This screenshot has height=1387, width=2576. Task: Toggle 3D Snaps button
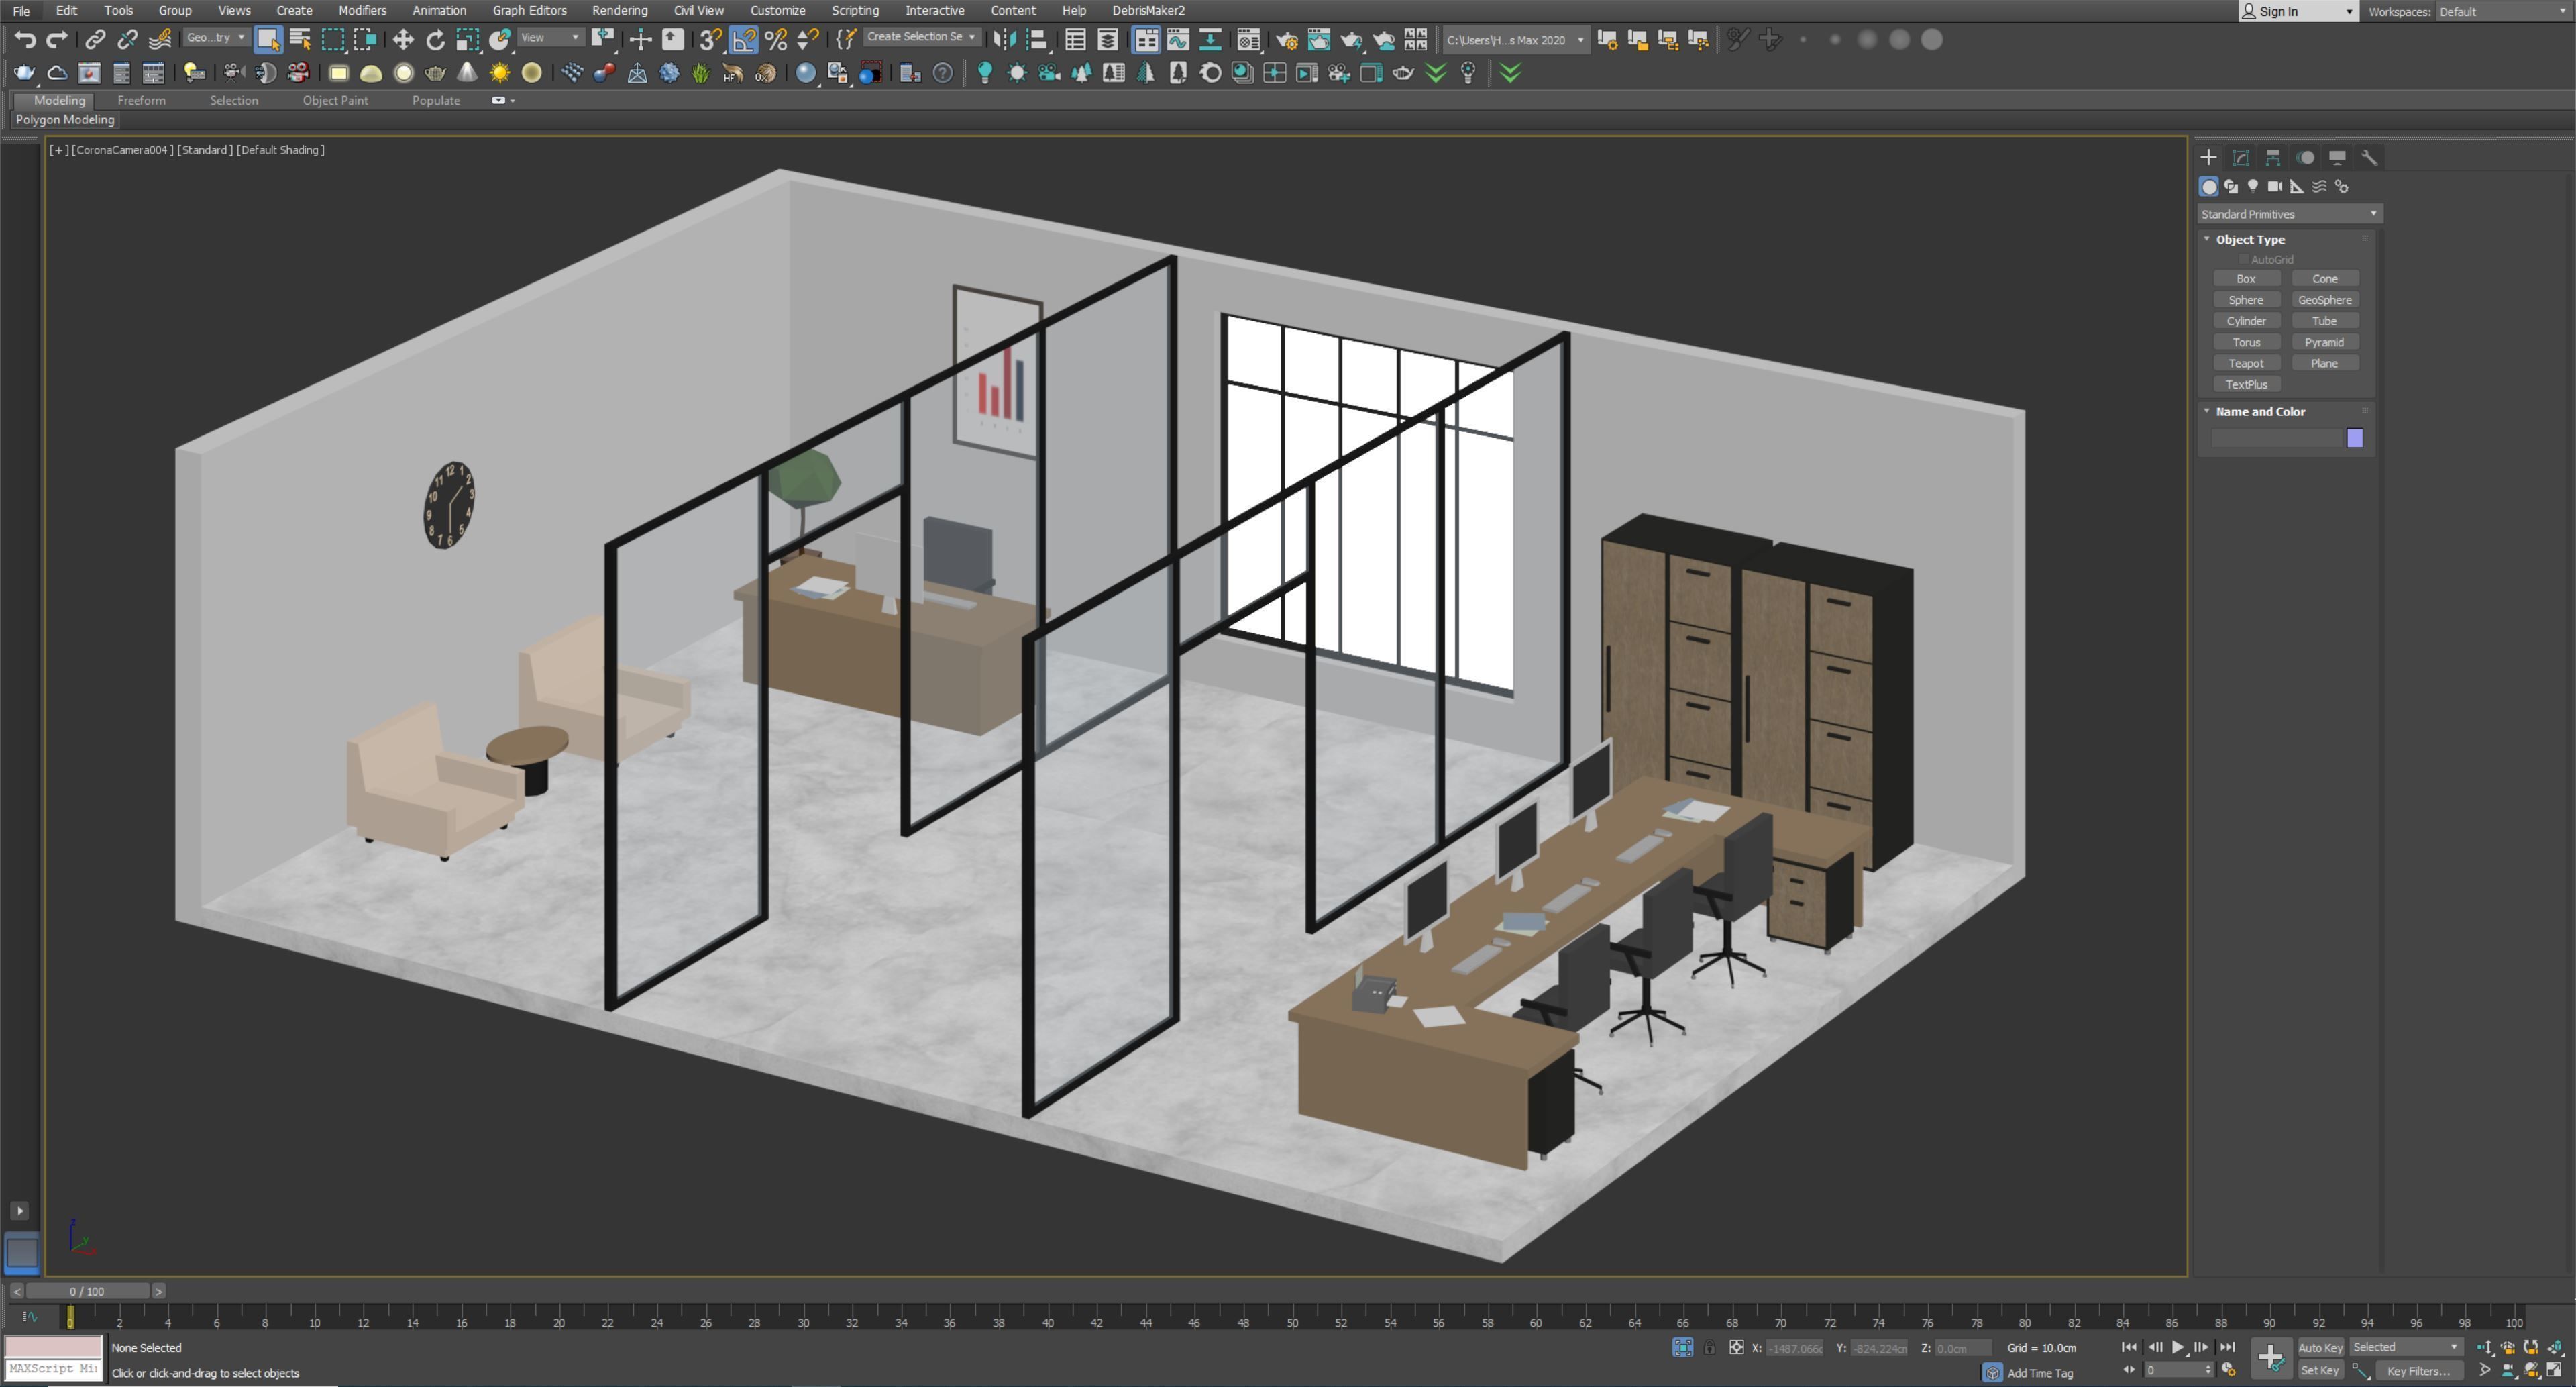[711, 40]
